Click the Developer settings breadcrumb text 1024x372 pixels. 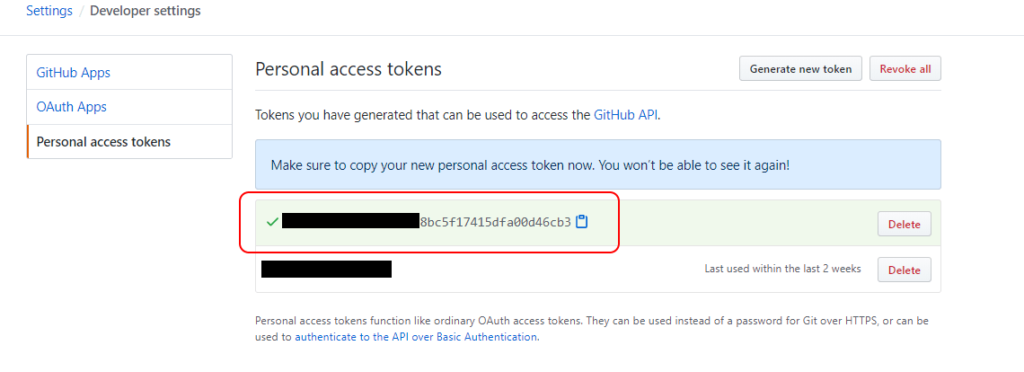tap(145, 11)
